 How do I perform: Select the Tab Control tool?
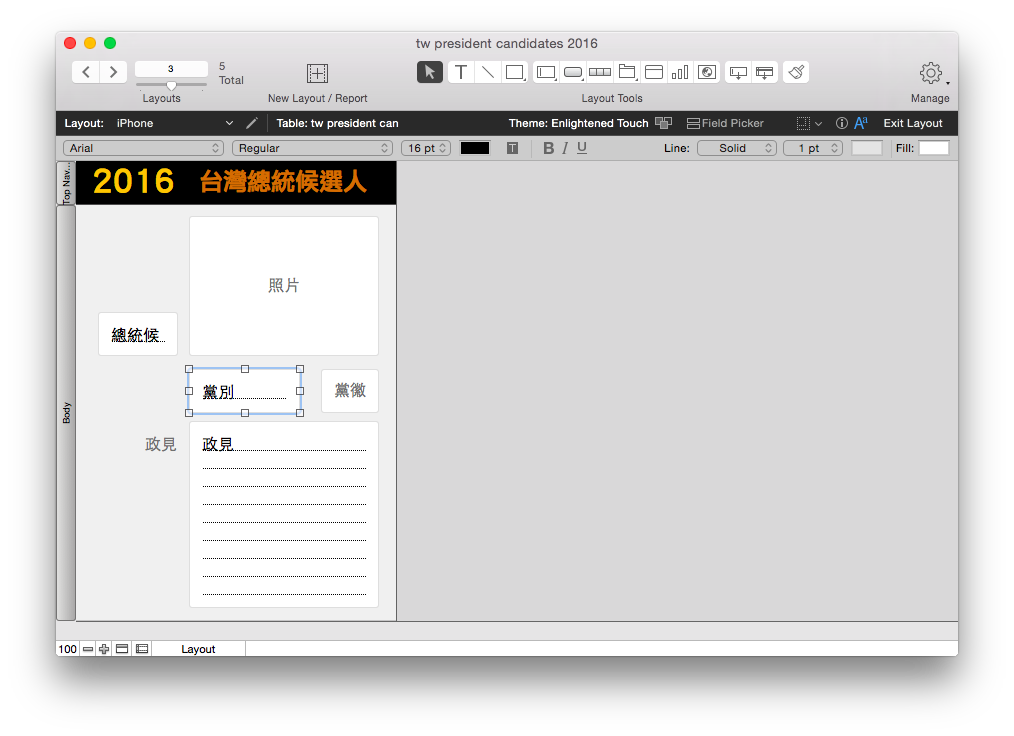tap(627, 72)
